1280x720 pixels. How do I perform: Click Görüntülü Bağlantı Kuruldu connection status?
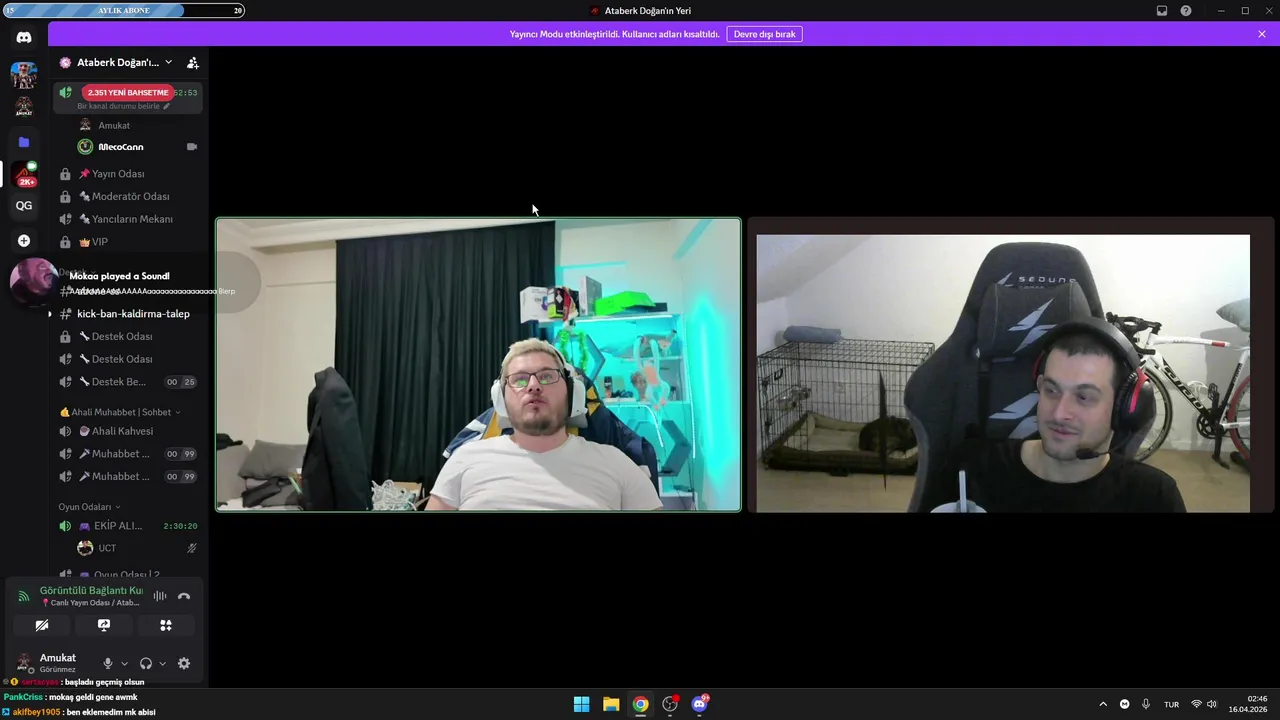91,591
